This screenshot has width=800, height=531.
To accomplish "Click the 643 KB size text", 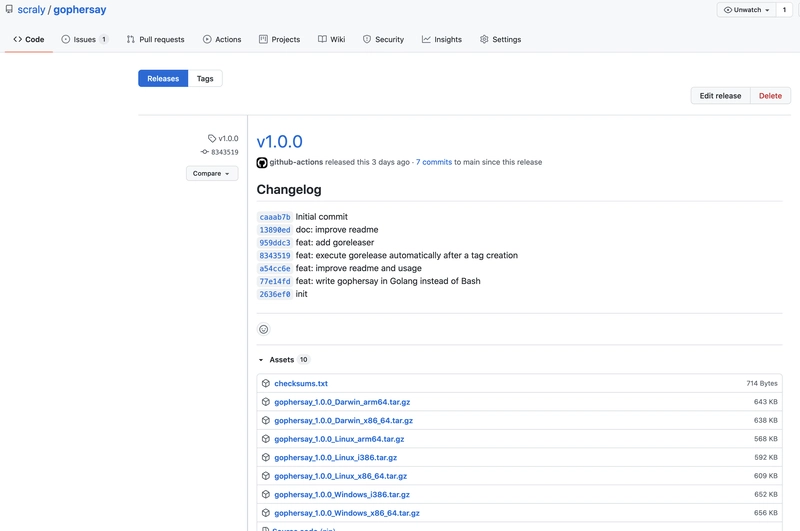I will click(x=766, y=402).
